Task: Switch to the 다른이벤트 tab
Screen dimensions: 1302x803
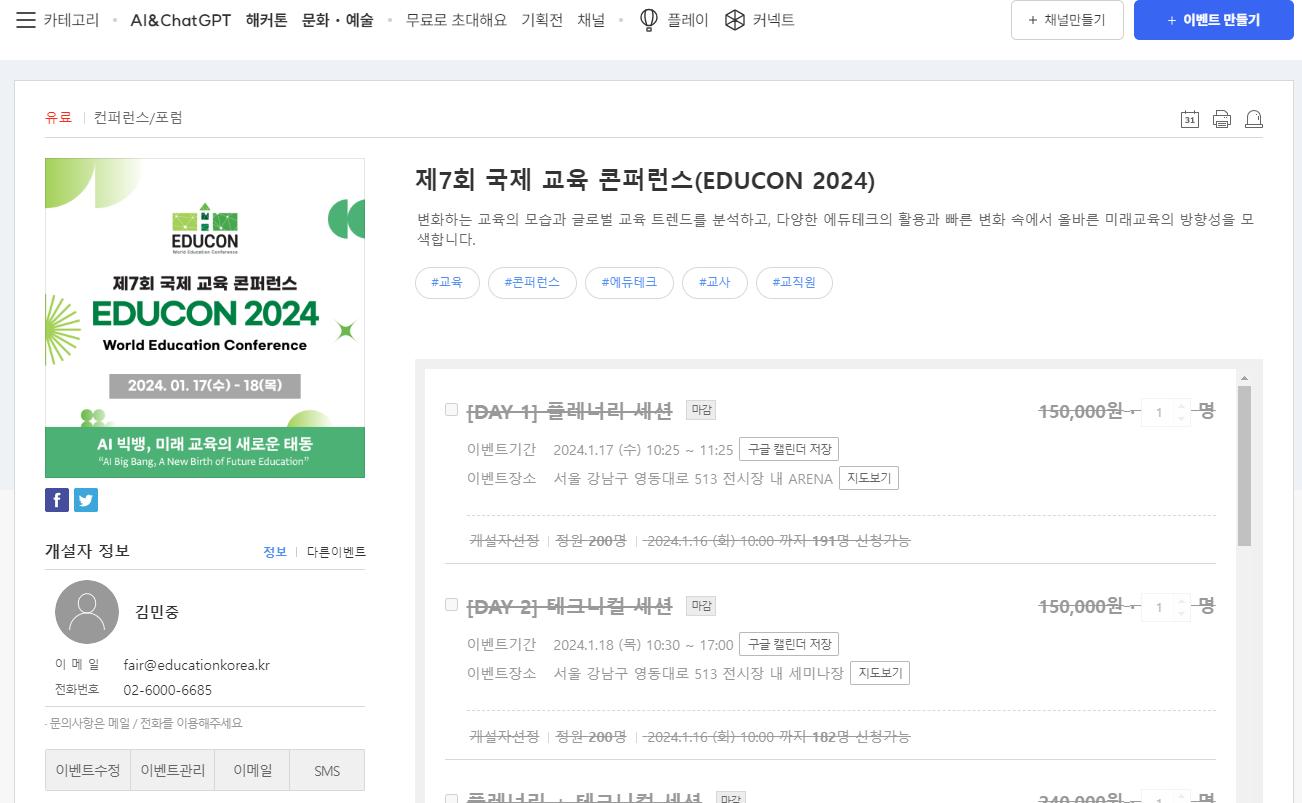Action: 336,552
